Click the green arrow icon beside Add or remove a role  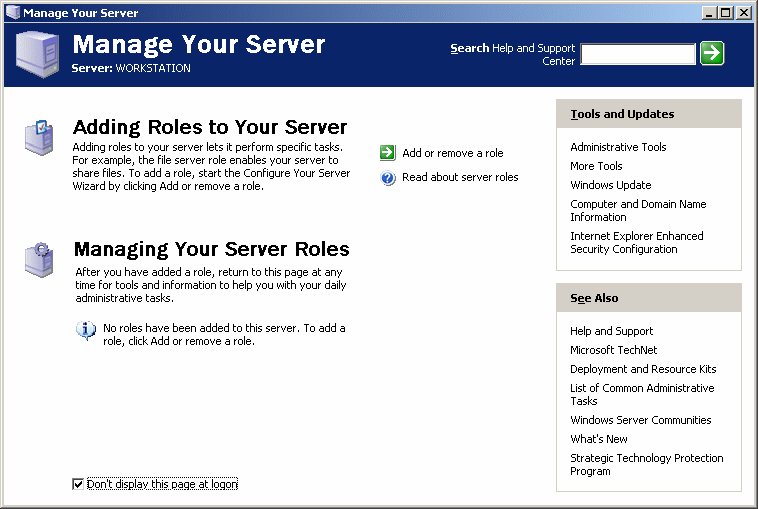point(387,153)
